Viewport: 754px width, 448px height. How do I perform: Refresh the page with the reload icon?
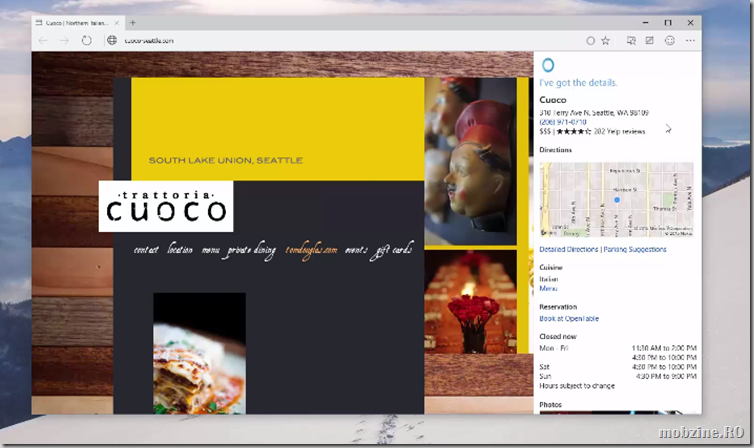tap(87, 41)
